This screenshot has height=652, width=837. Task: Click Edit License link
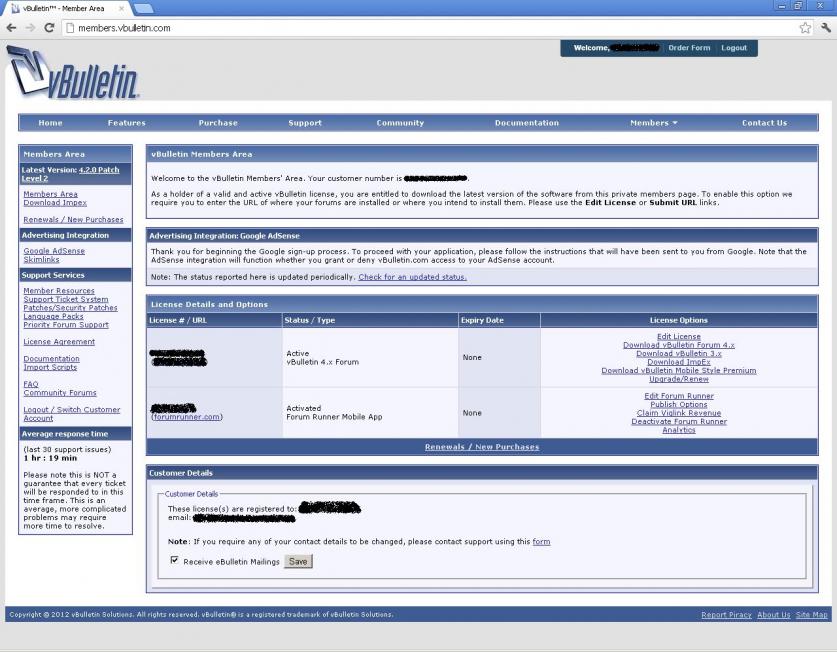coord(678,336)
